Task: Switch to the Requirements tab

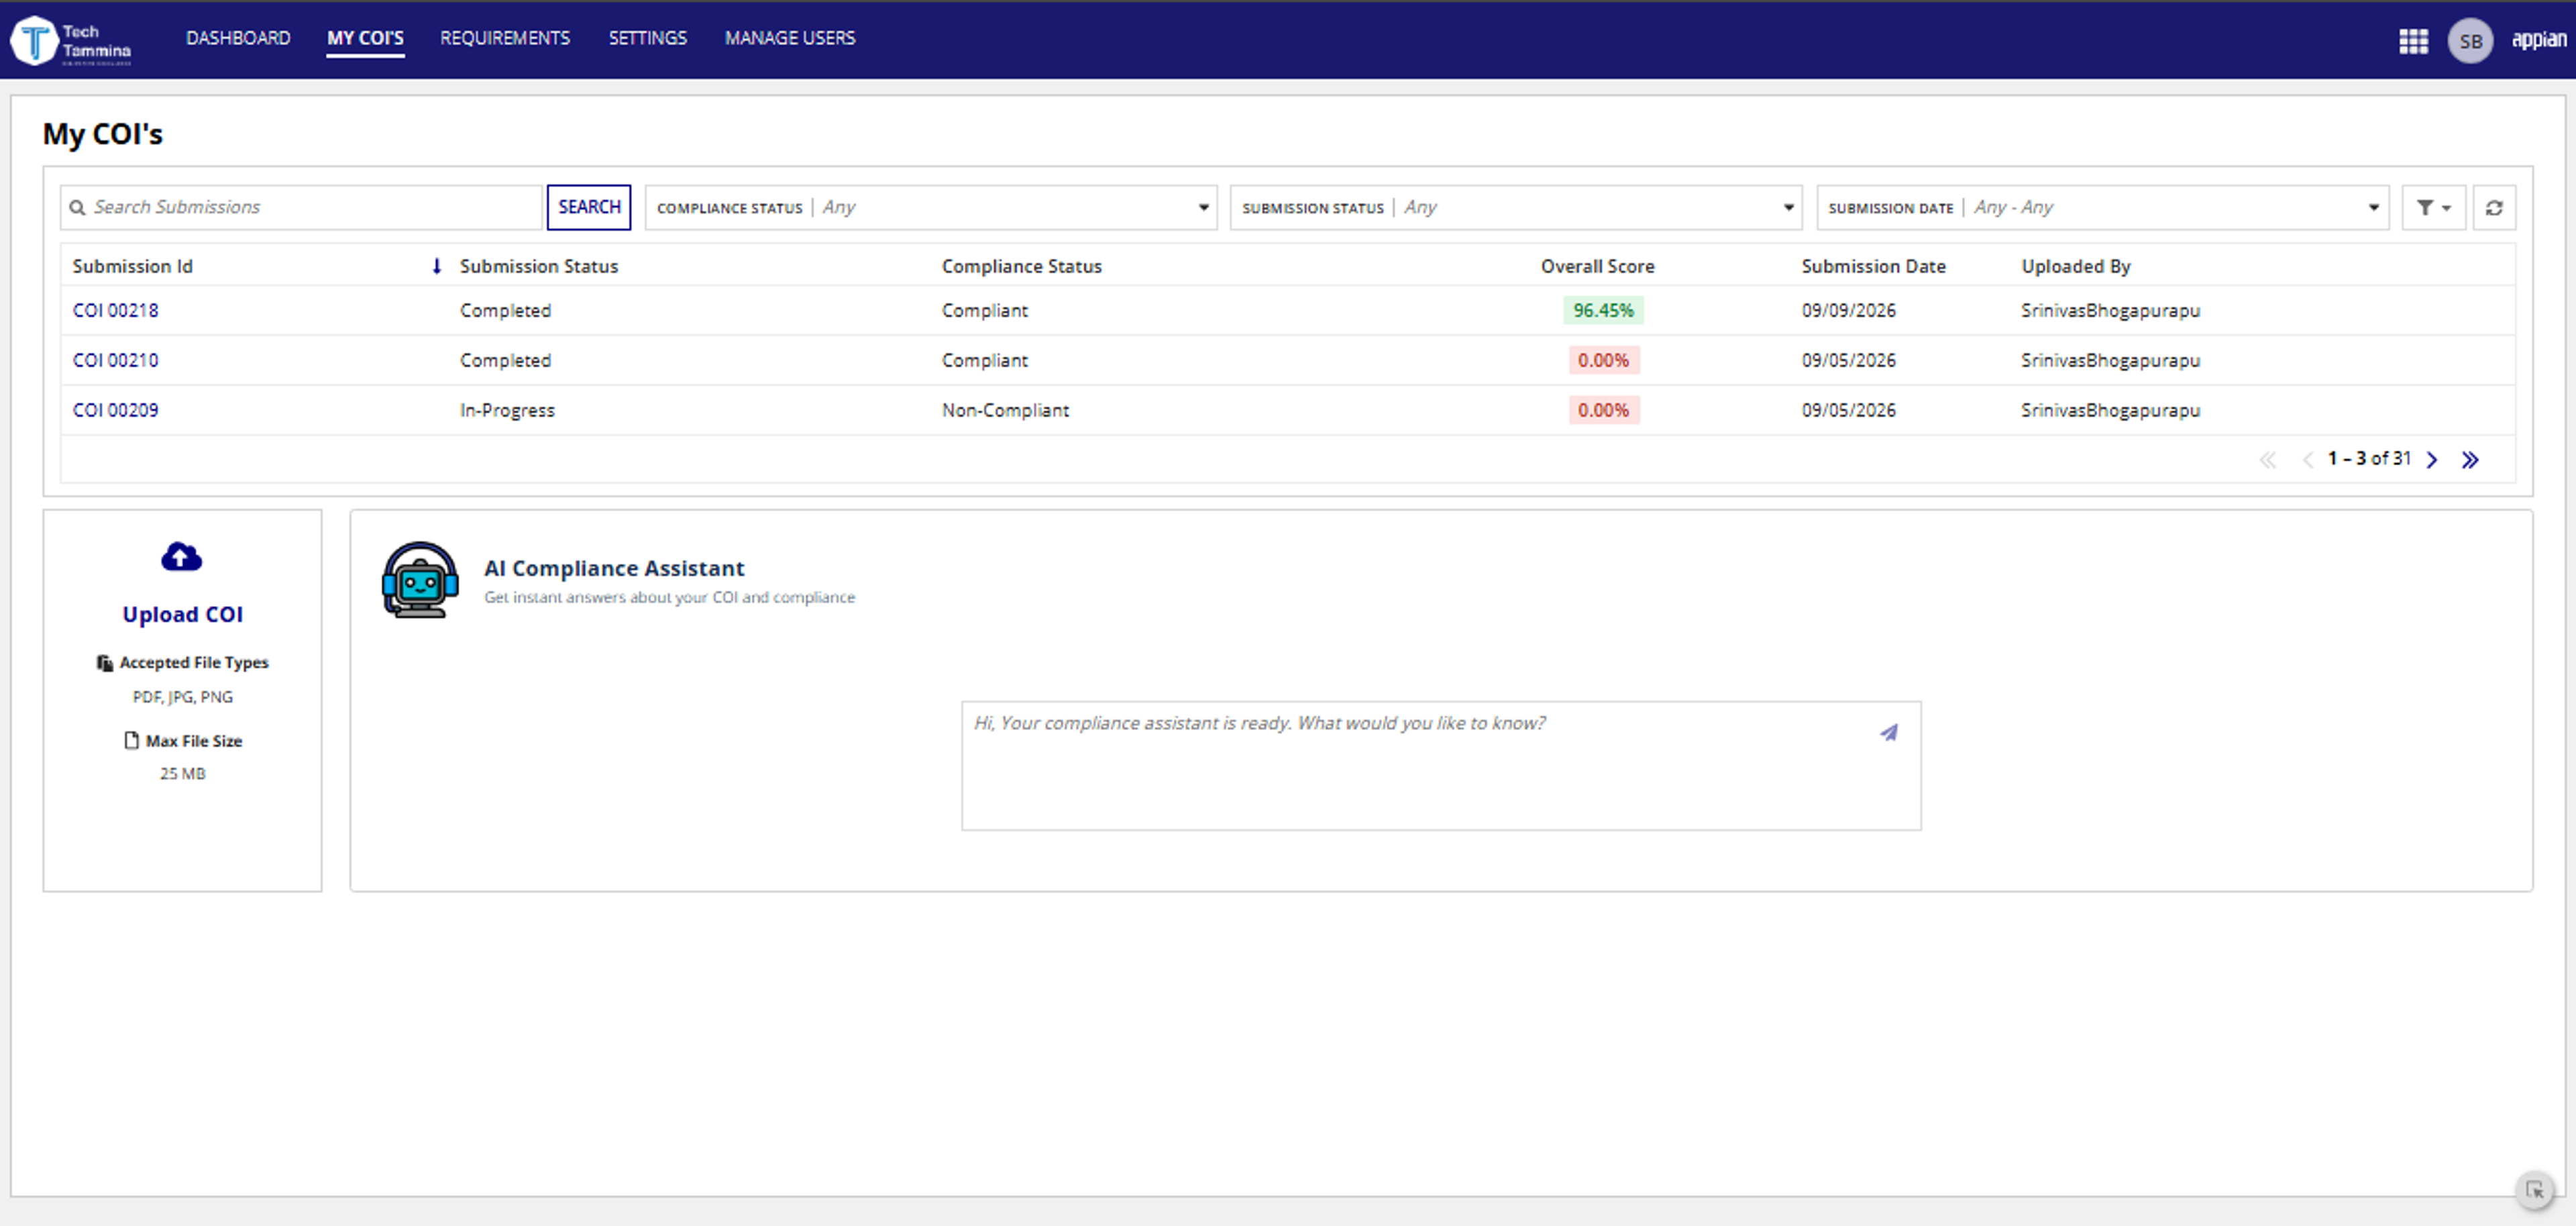Action: click(x=505, y=38)
